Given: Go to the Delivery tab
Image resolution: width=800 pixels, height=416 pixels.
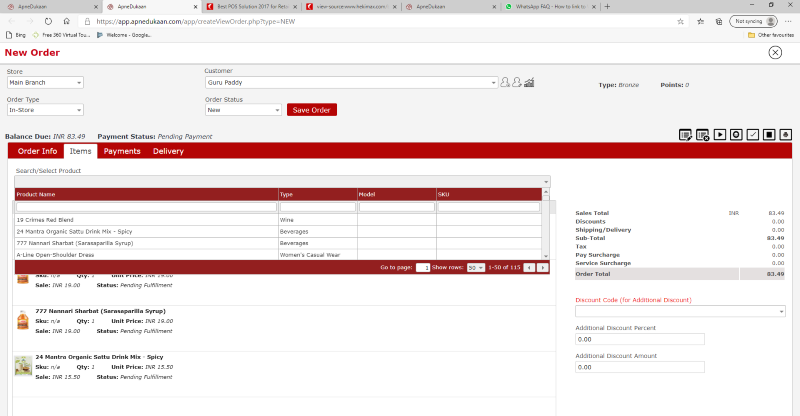Looking at the screenshot, I should pos(168,151).
